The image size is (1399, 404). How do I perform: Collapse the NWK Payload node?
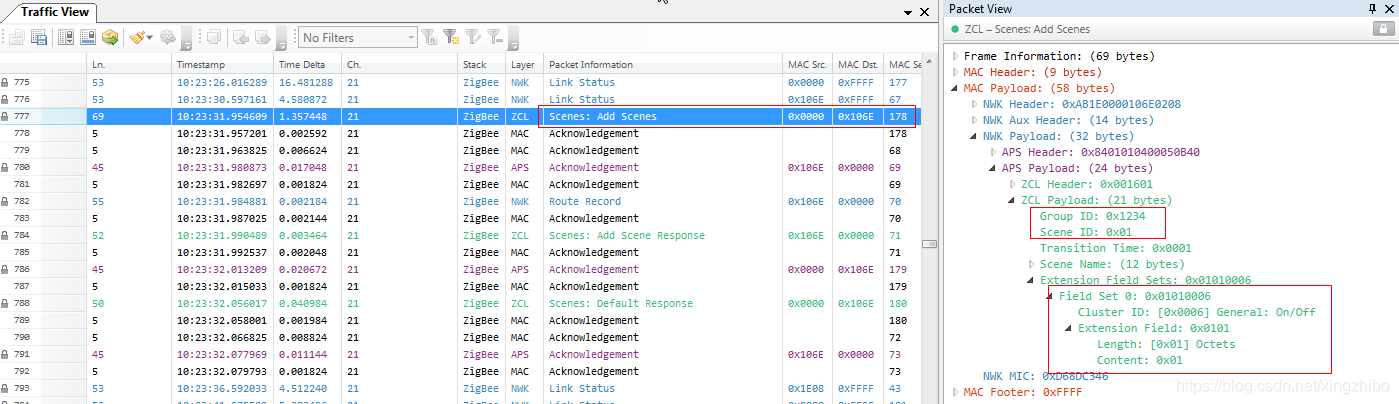point(975,136)
